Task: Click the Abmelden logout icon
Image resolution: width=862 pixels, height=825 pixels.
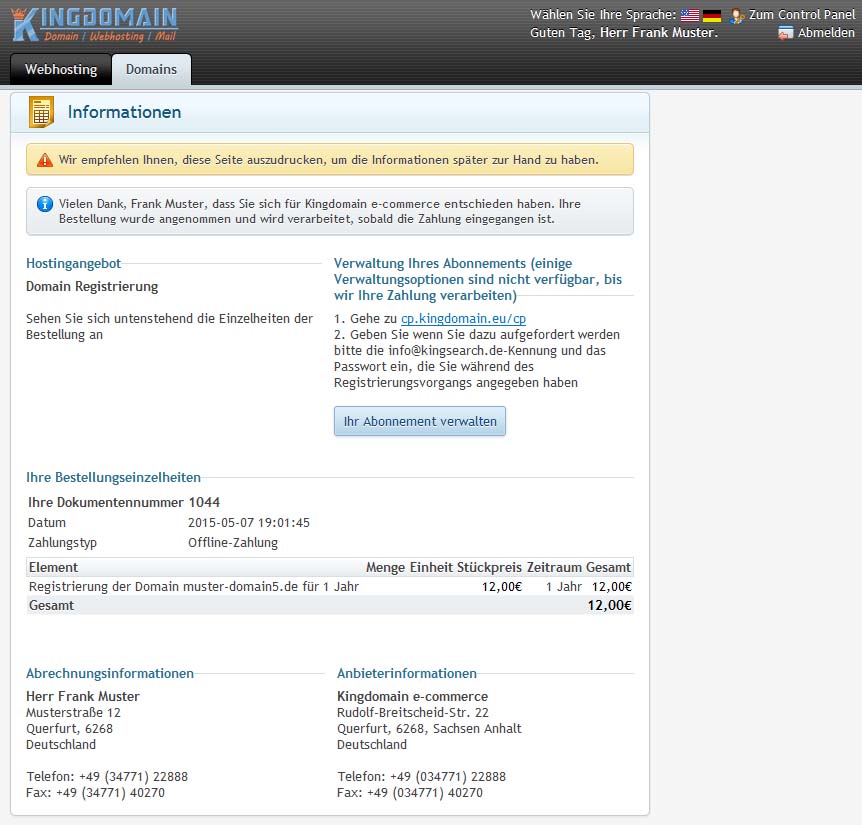Action: coord(786,33)
